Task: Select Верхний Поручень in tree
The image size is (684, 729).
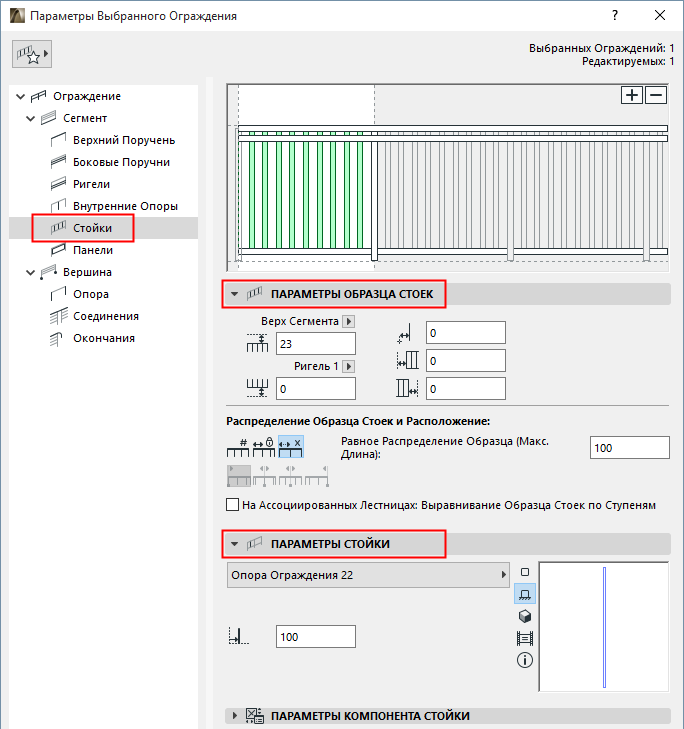Action: click(x=124, y=140)
